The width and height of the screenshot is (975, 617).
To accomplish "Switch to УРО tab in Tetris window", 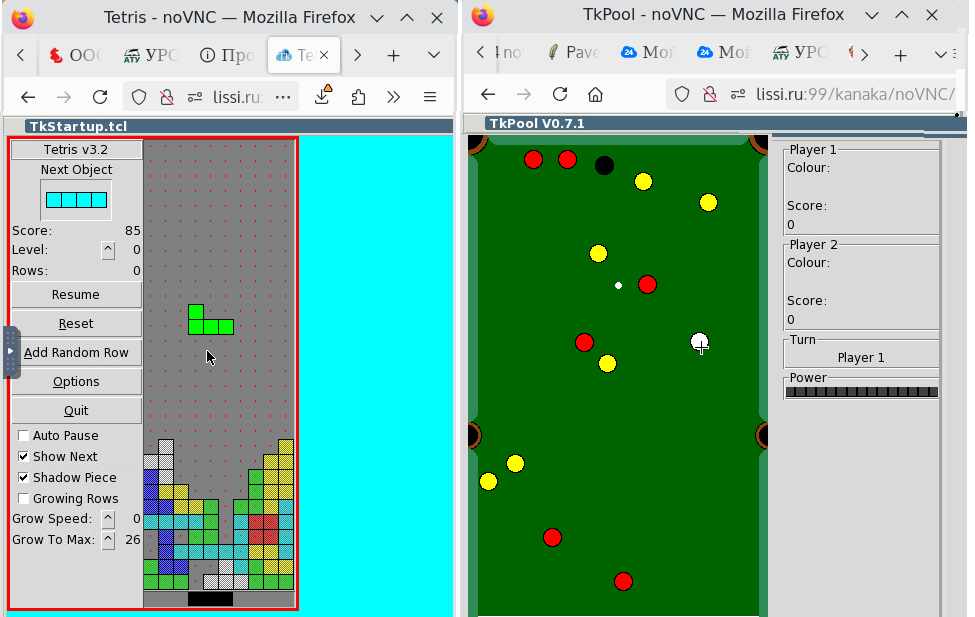I will tap(151, 55).
